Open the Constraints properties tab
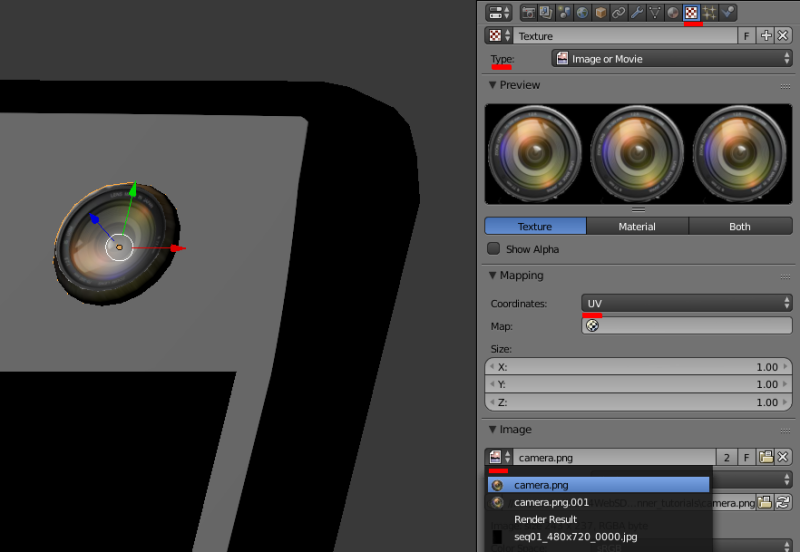The width and height of the screenshot is (800, 552). 618,12
